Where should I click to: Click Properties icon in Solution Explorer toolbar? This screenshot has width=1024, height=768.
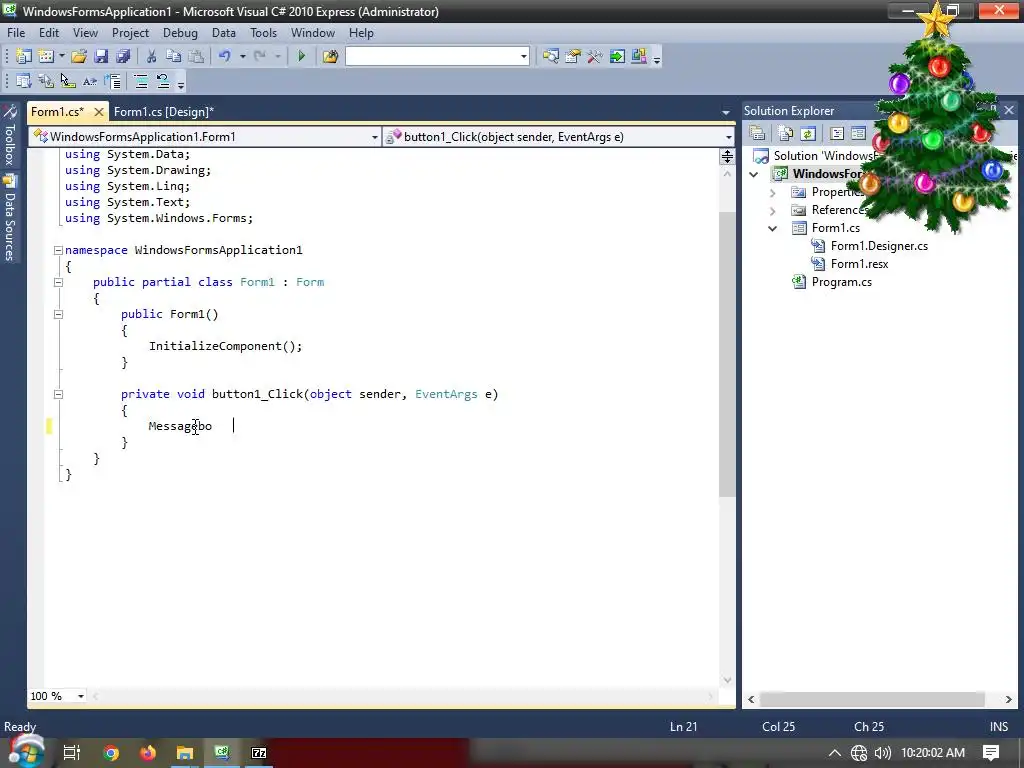pos(758,134)
